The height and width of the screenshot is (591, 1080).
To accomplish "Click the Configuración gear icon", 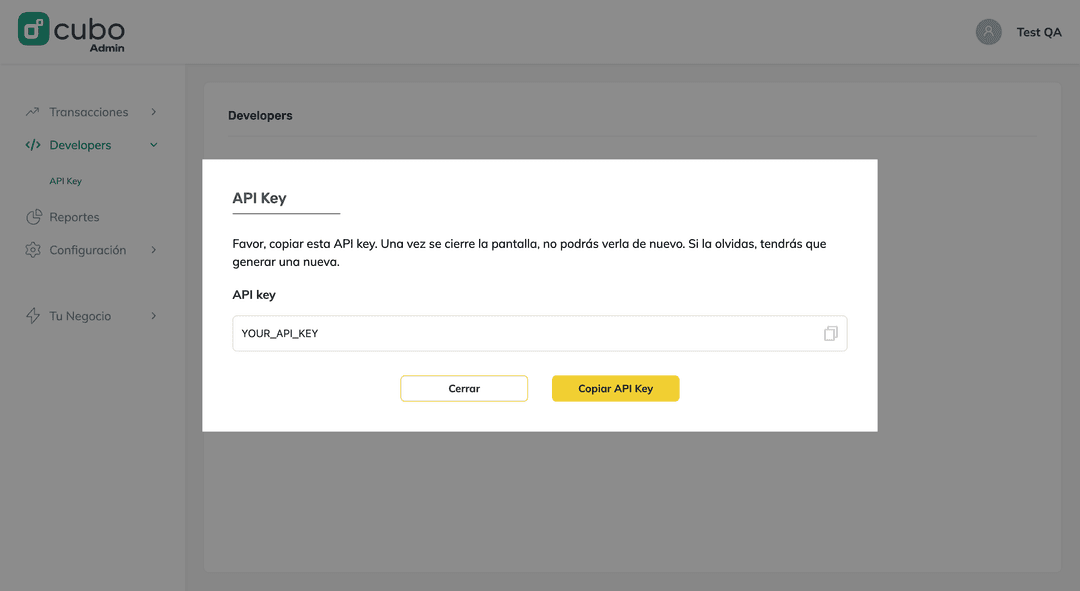I will [32, 249].
